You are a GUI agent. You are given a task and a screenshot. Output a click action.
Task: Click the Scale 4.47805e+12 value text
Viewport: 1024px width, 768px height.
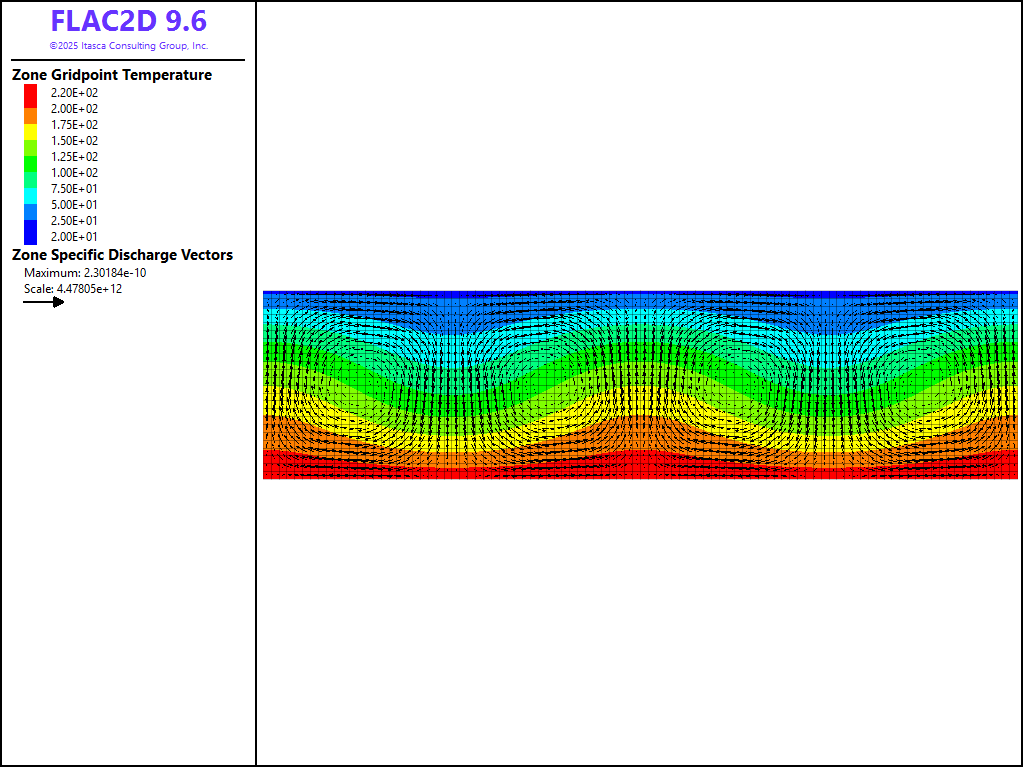coord(73,289)
